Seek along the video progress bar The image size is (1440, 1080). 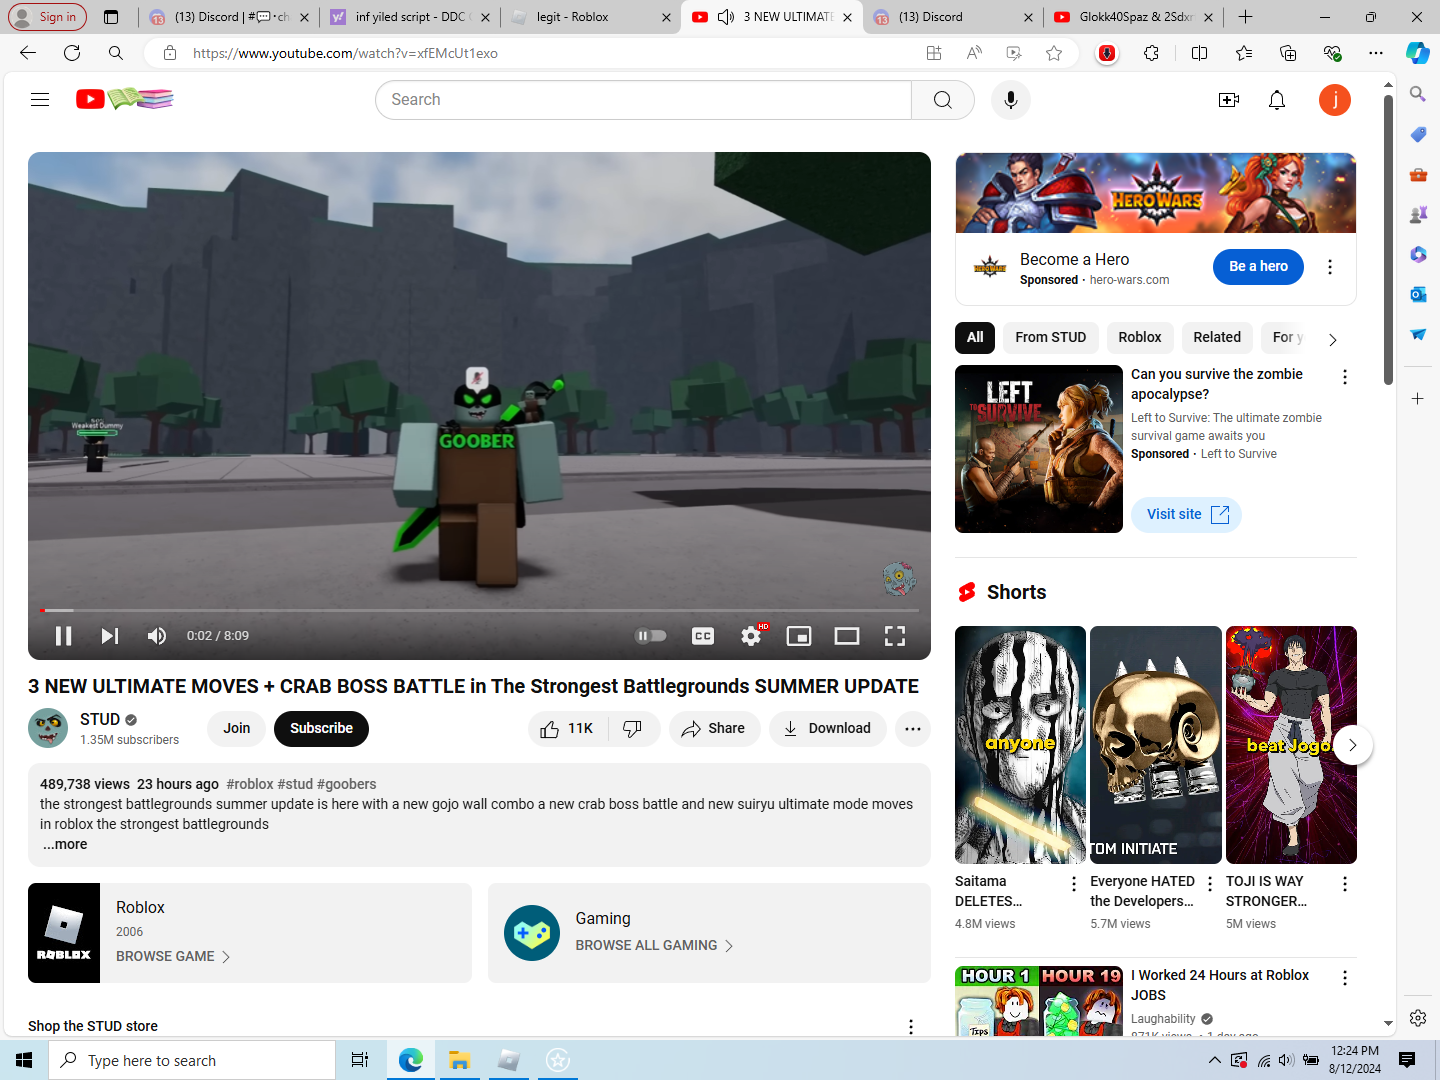(x=479, y=610)
